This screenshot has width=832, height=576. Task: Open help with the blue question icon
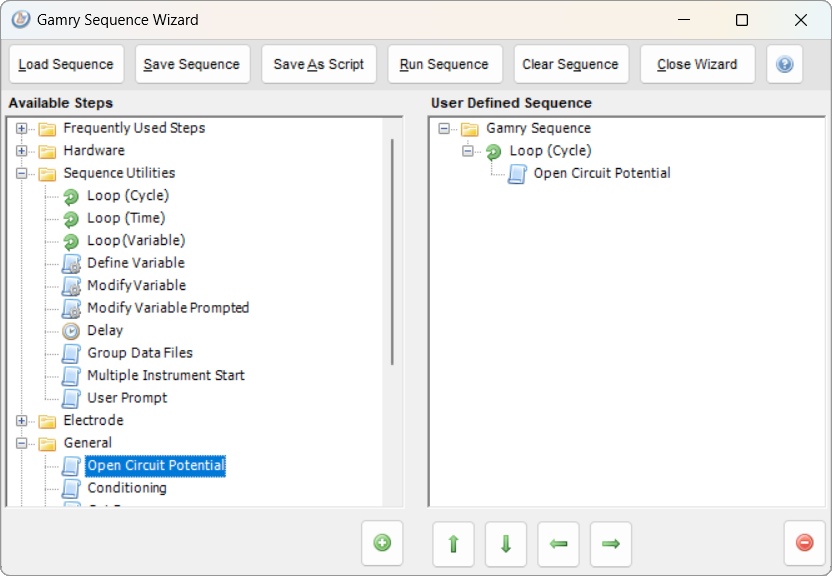tap(784, 64)
